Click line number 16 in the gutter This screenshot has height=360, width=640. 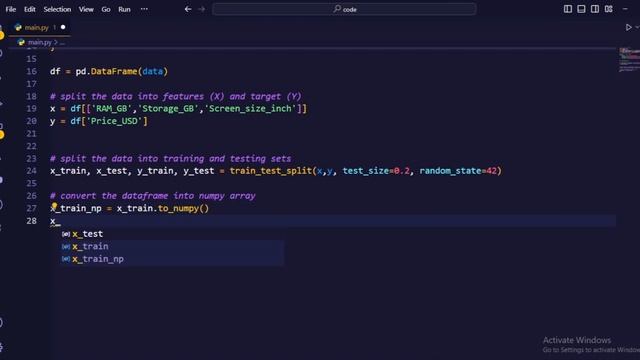(31, 71)
